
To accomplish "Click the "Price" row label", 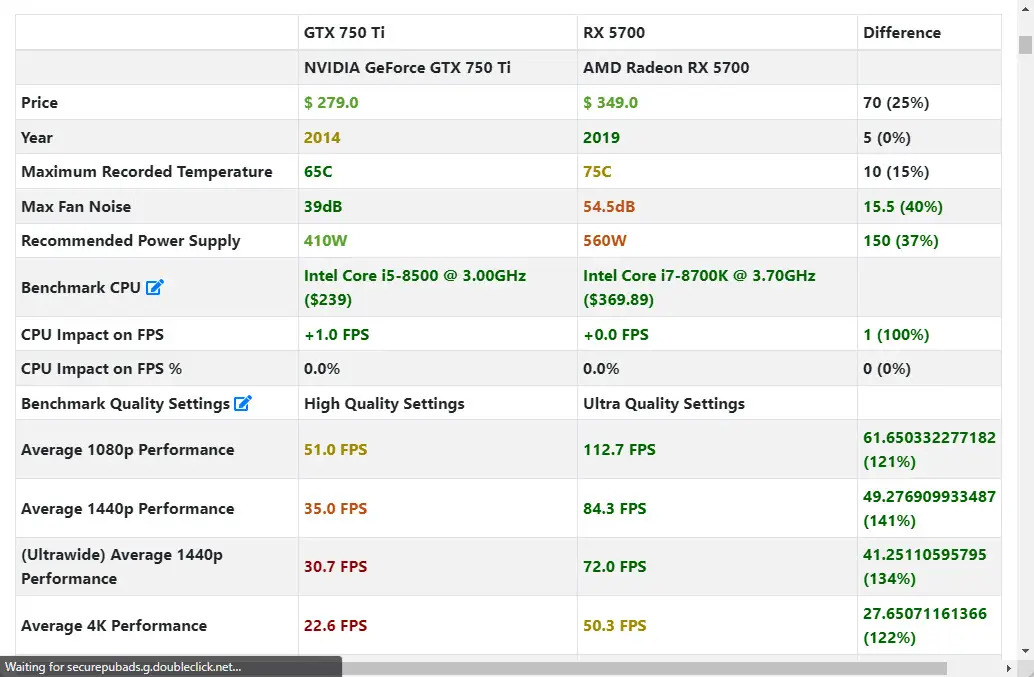I will tap(40, 102).
